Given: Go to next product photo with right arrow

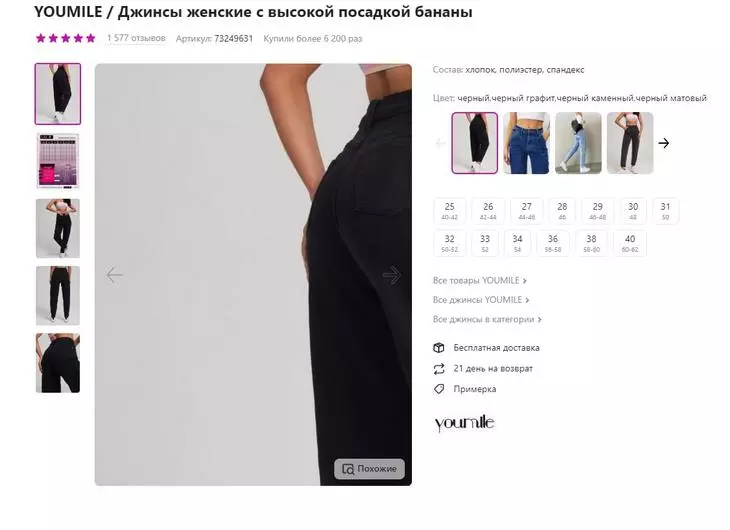Looking at the screenshot, I should [x=392, y=275].
